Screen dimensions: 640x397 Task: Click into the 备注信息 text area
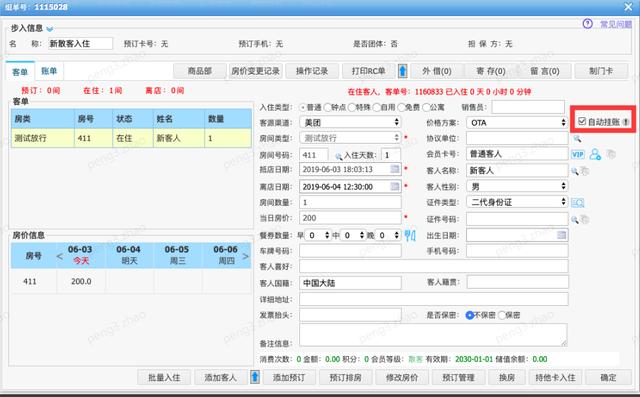tap(433, 335)
